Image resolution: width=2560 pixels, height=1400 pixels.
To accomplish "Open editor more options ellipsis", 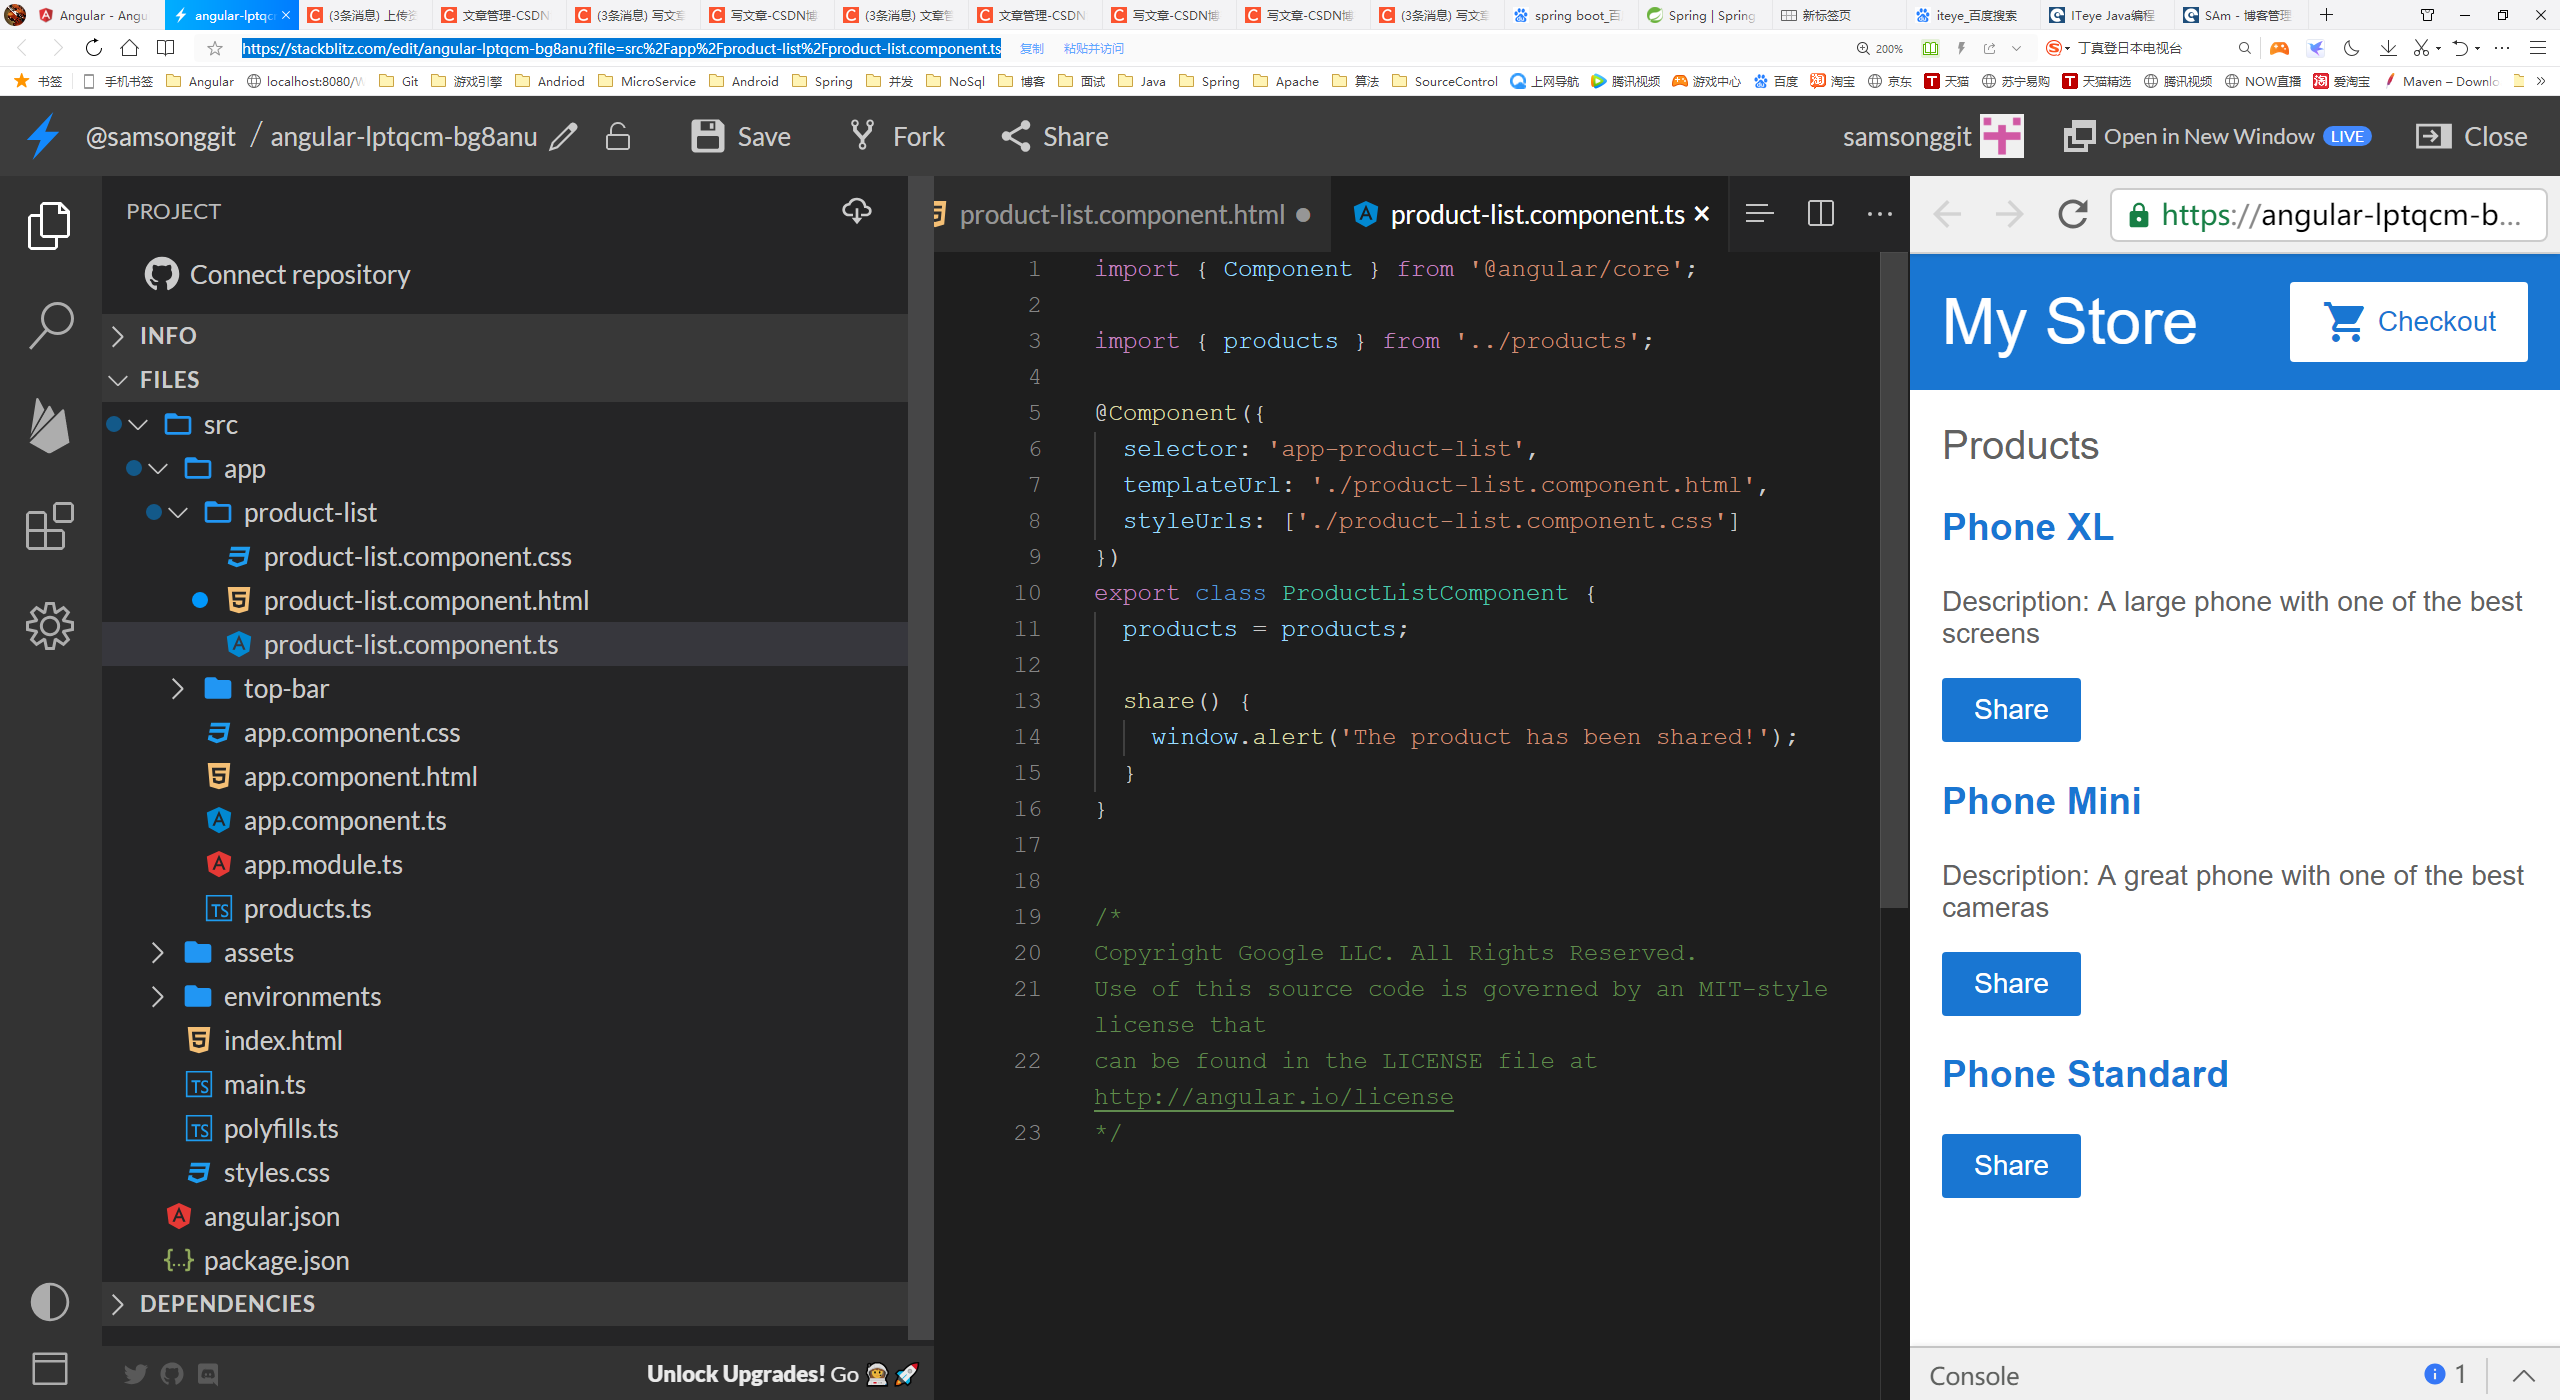I will click(x=1880, y=214).
